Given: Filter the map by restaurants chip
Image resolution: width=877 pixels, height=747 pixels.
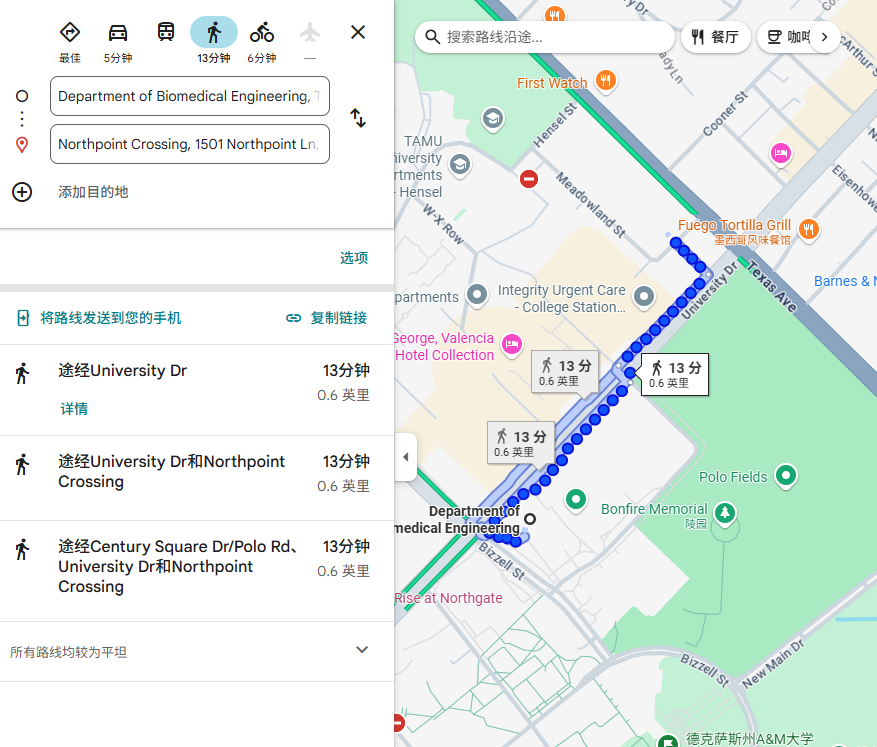Looking at the screenshot, I should (715, 37).
